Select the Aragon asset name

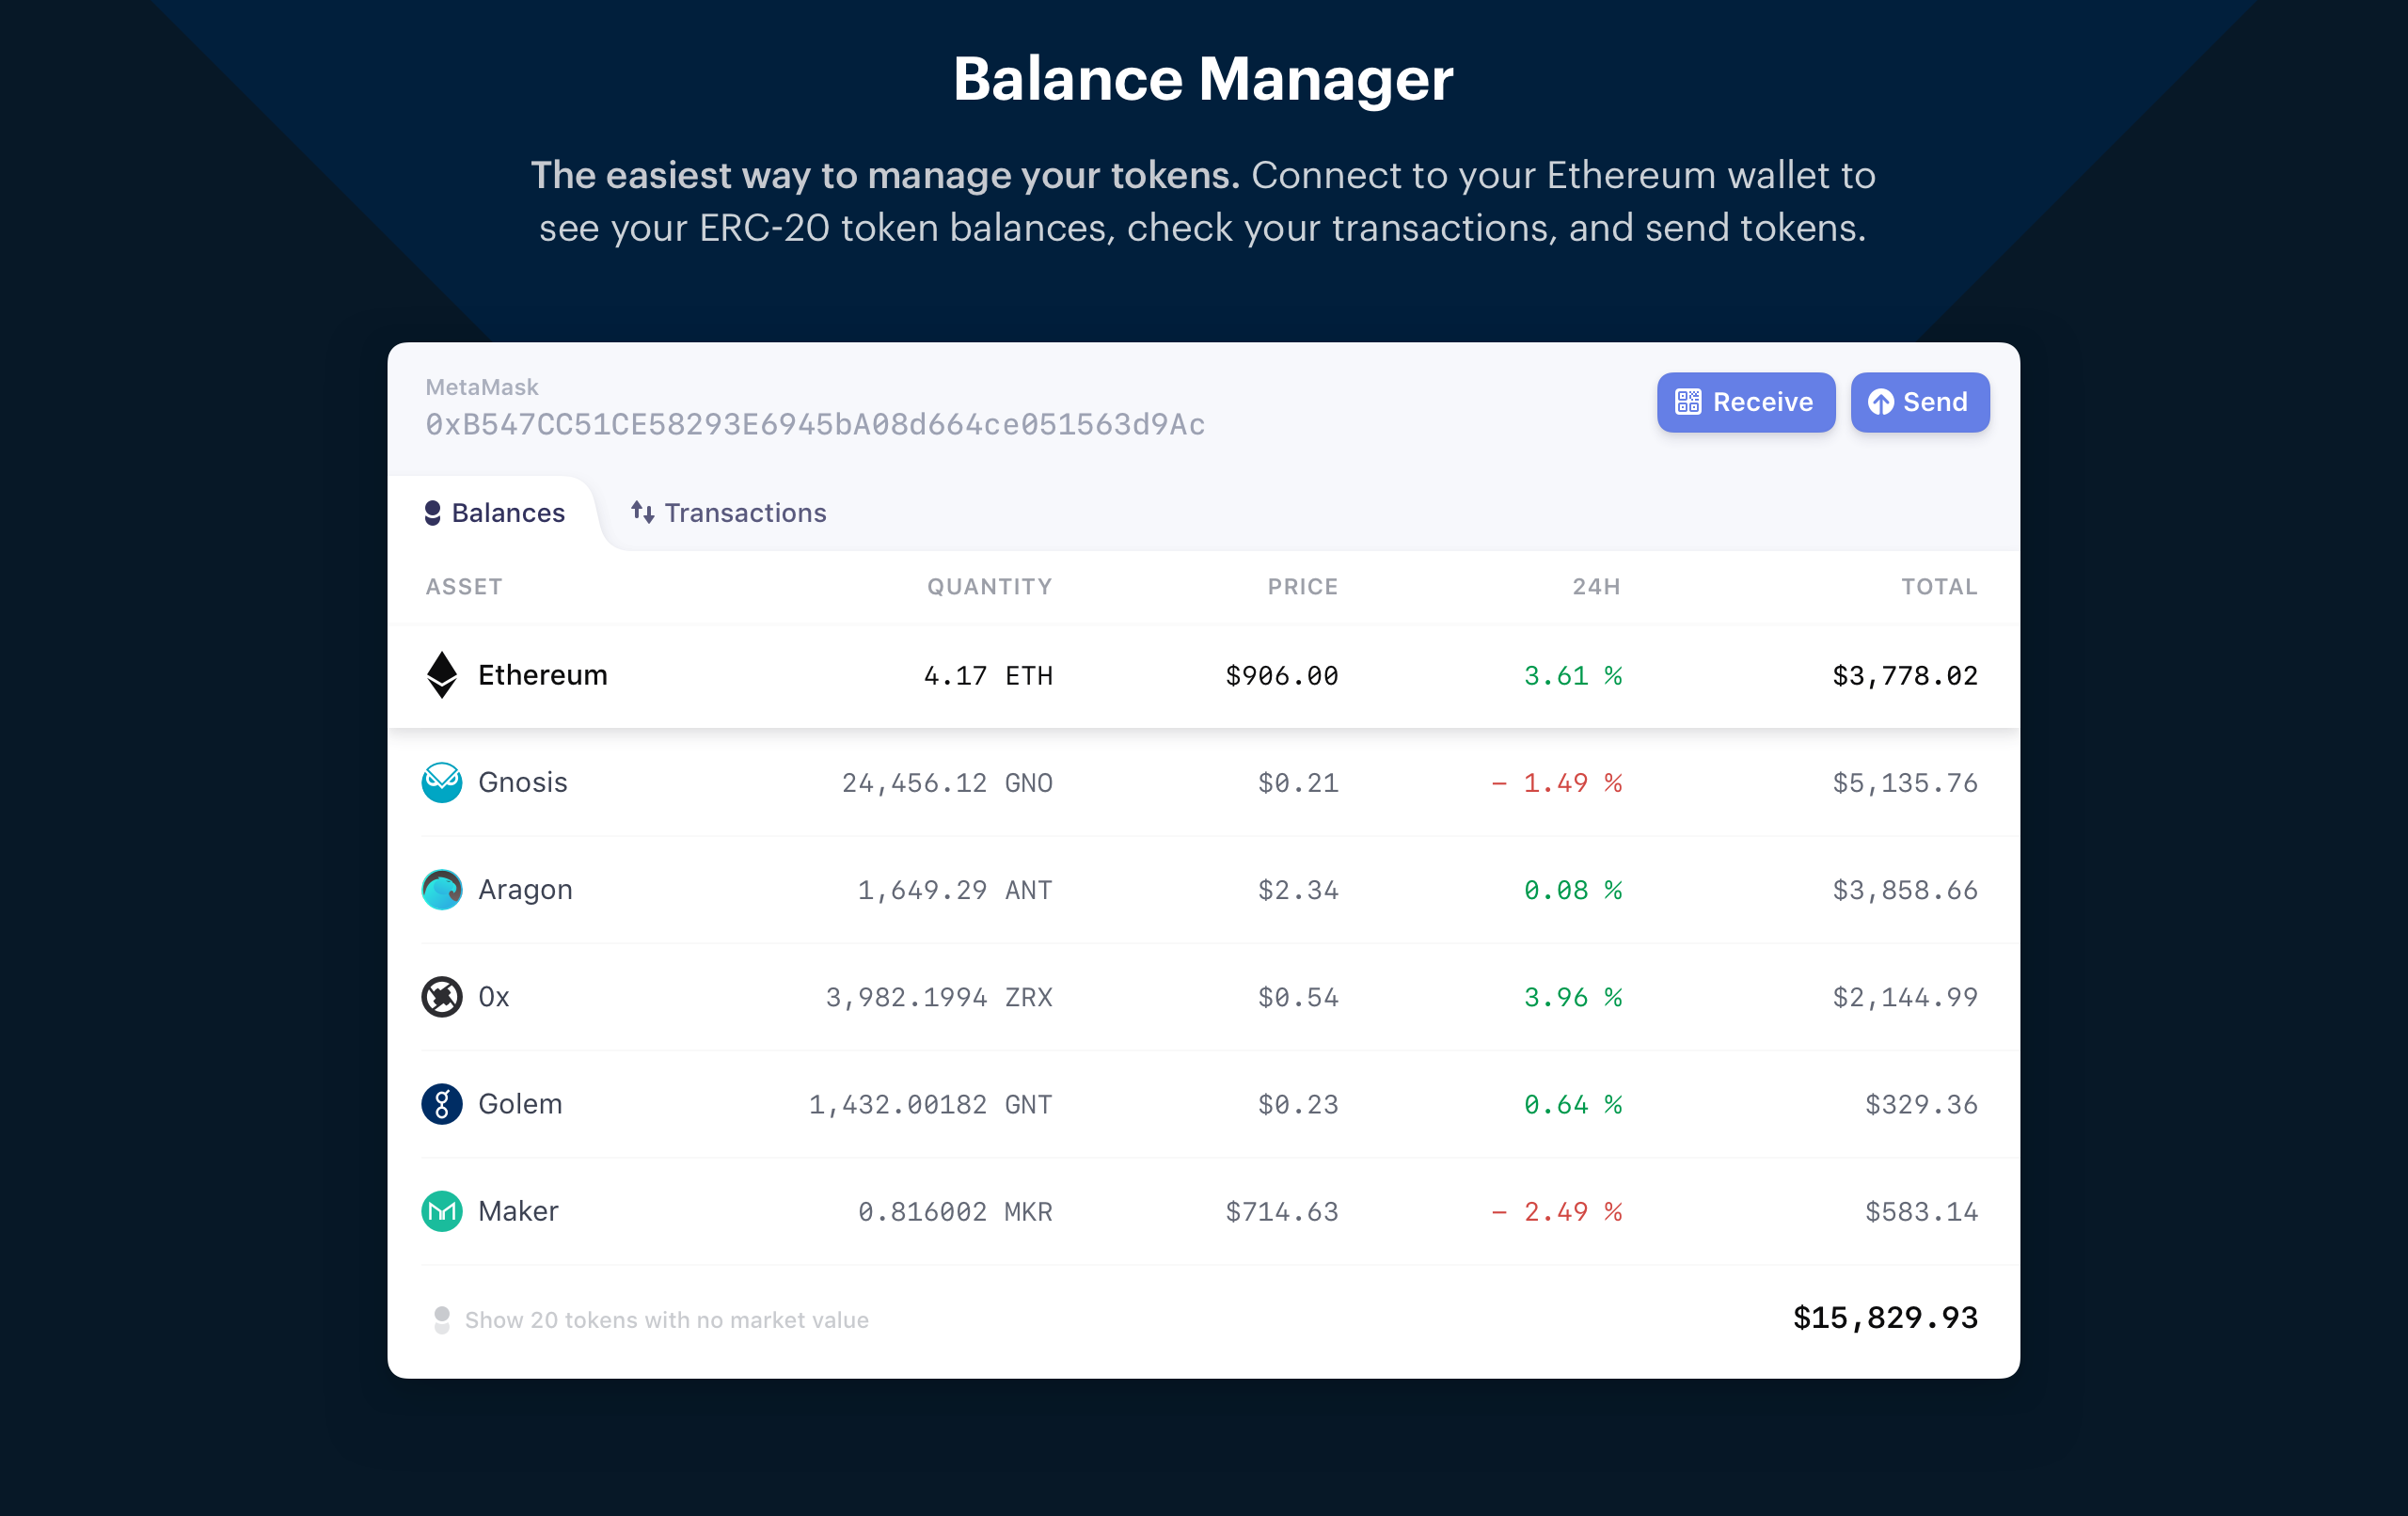525,890
